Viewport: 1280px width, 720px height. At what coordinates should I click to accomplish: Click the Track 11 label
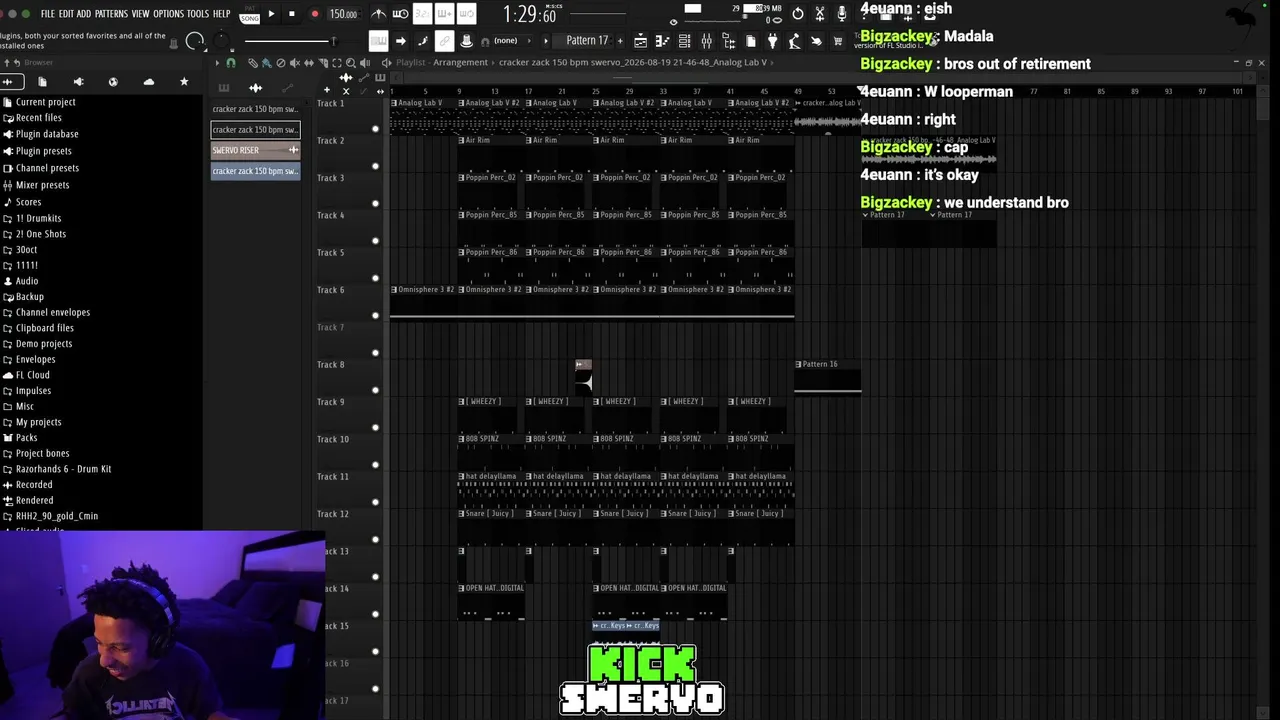332,477
